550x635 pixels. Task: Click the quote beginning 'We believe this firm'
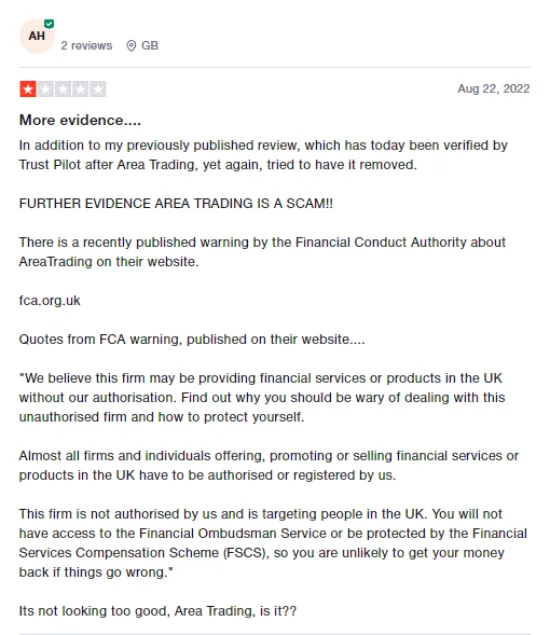262,397
